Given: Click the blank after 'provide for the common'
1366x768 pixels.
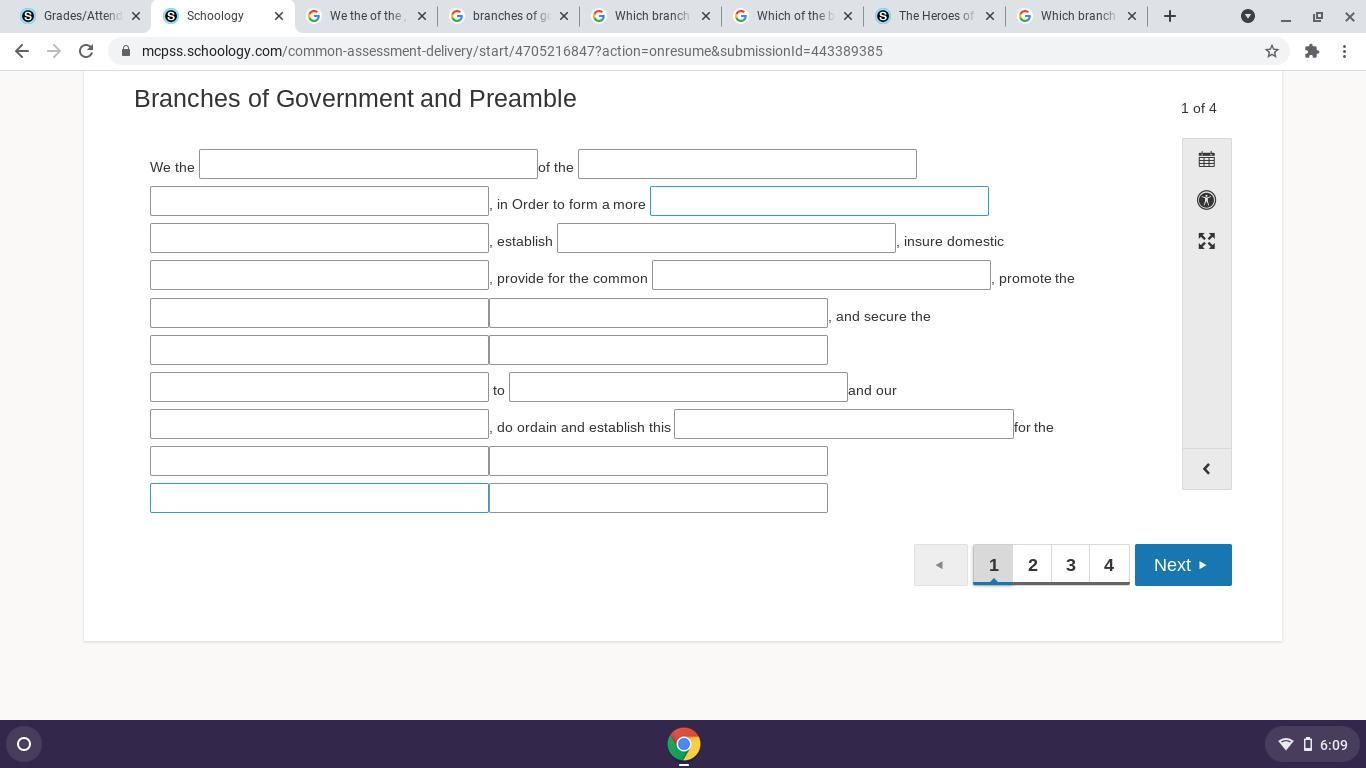Looking at the screenshot, I should [x=821, y=275].
